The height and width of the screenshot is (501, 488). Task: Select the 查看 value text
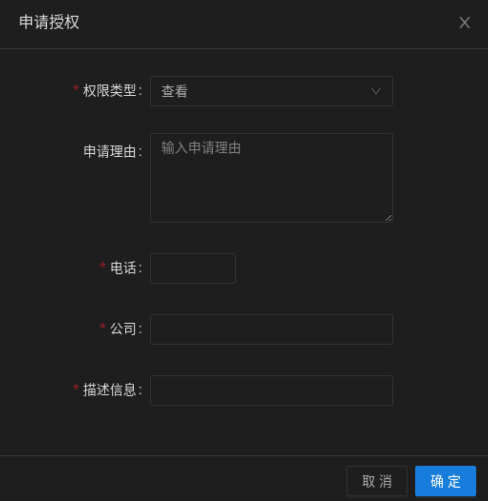174,91
